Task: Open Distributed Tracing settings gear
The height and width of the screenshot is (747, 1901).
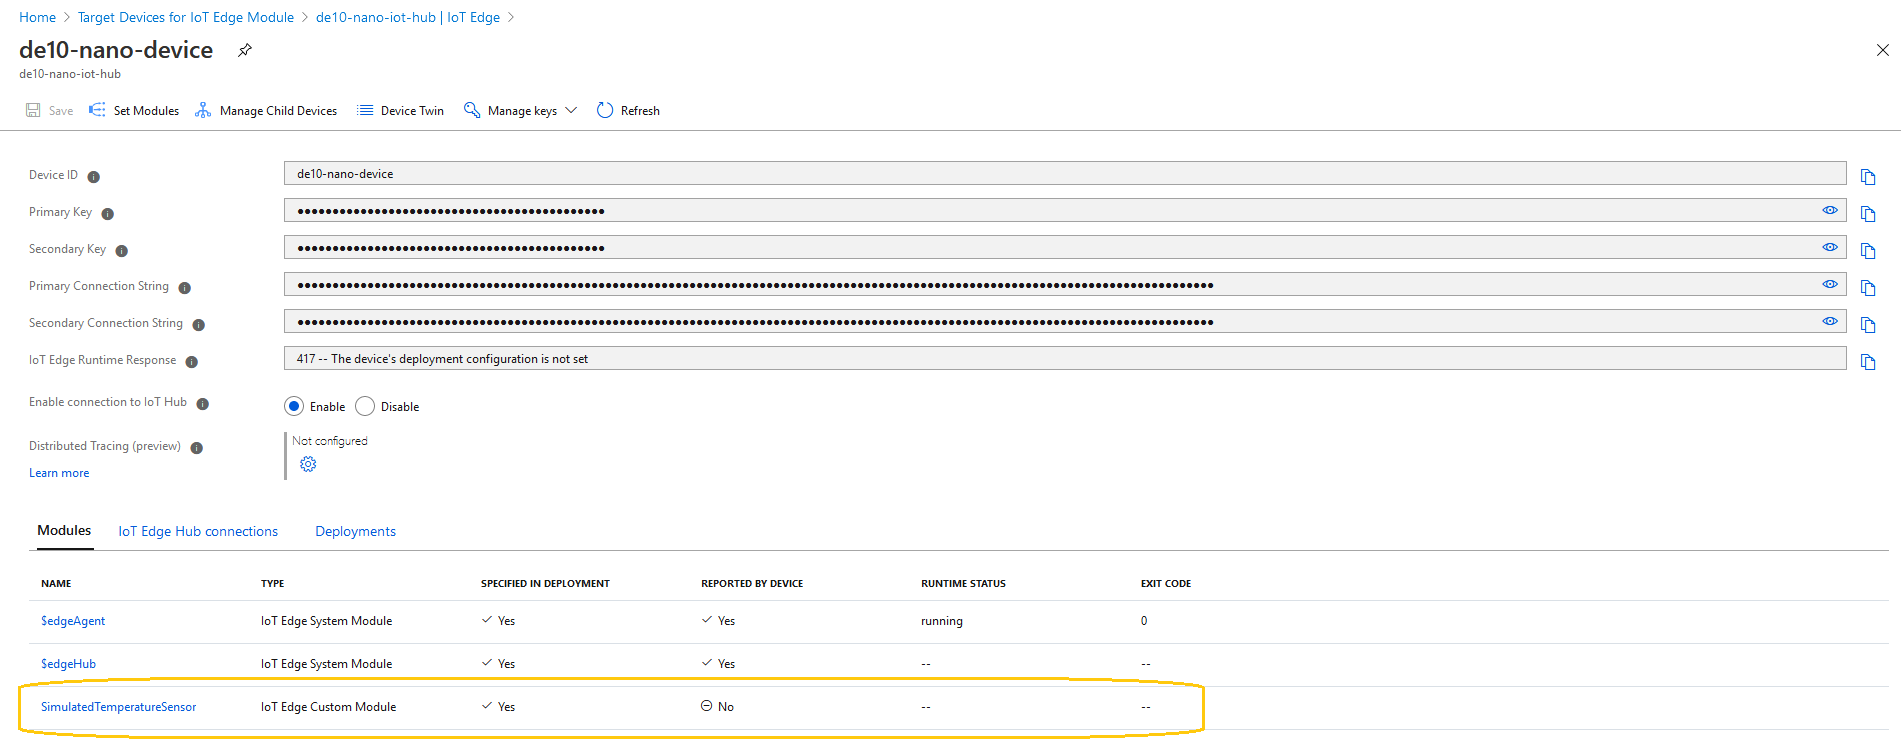Action: [308, 464]
